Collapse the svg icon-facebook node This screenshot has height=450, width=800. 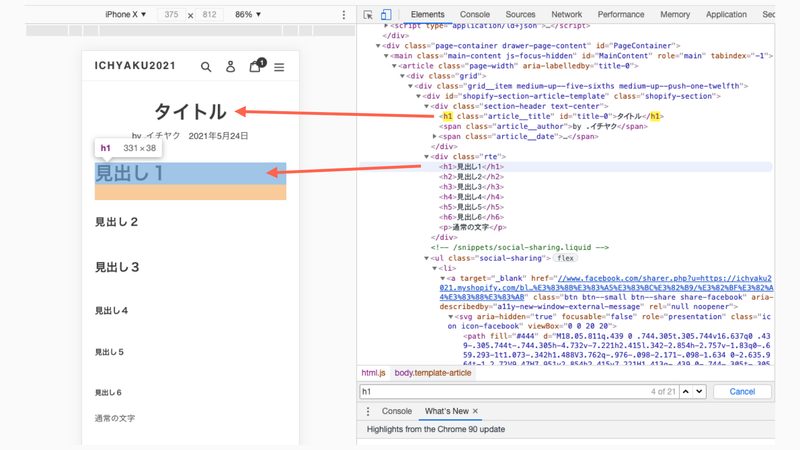451,317
